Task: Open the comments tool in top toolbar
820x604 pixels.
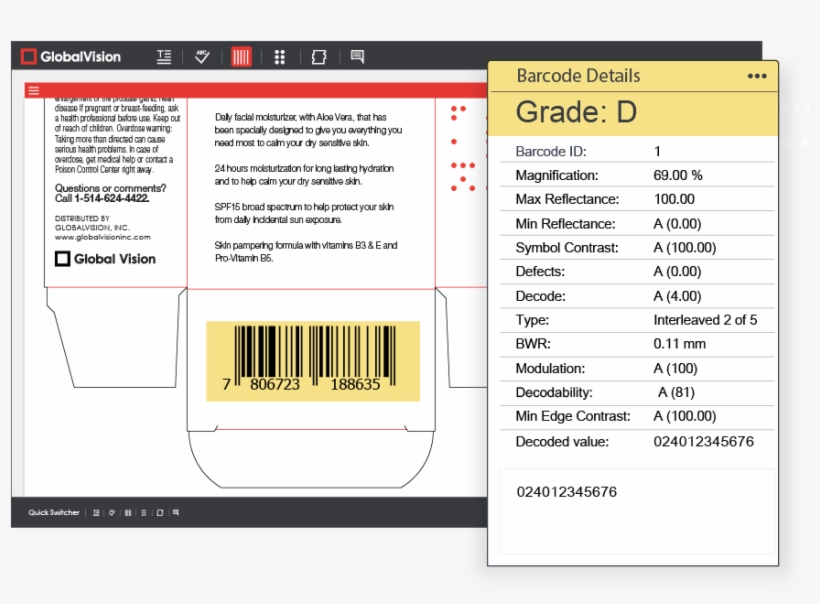Action: click(x=357, y=56)
